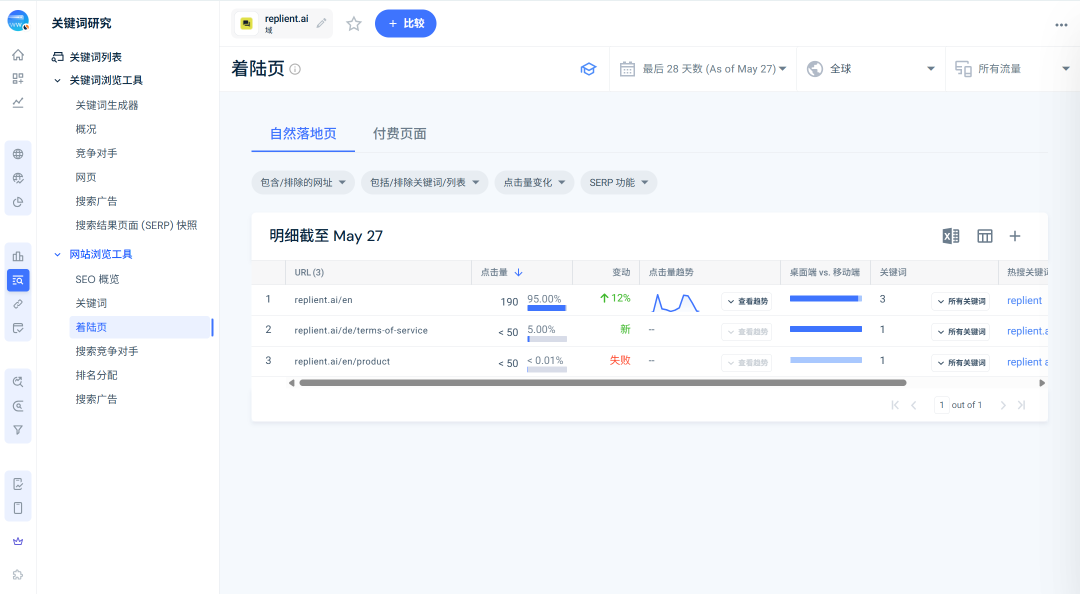Viewport: 1080px width, 594px height.
Task: Click the info icon next to 着陆页
Action: 295,69
